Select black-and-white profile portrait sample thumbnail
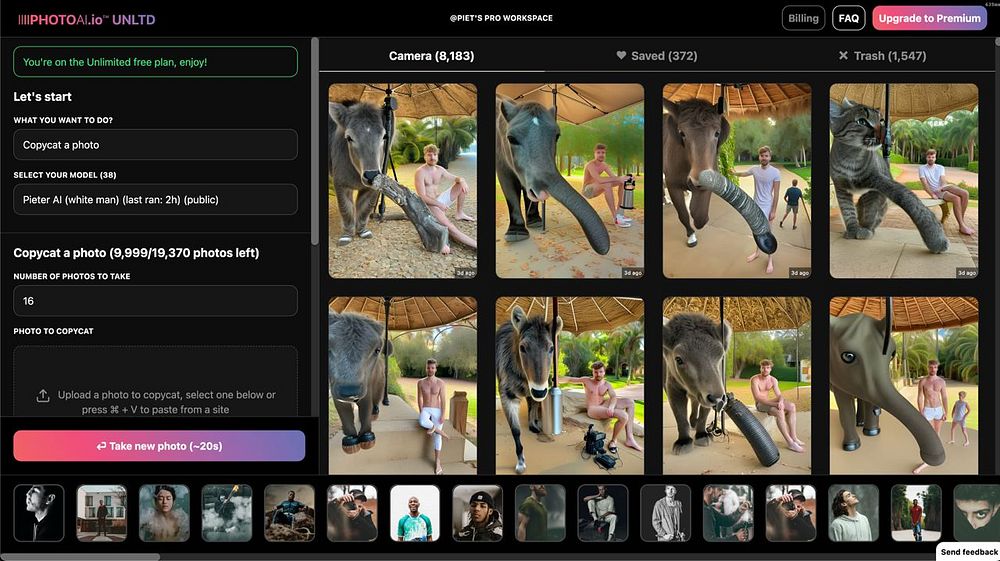Viewport: 1000px width, 561px height. tap(39, 513)
